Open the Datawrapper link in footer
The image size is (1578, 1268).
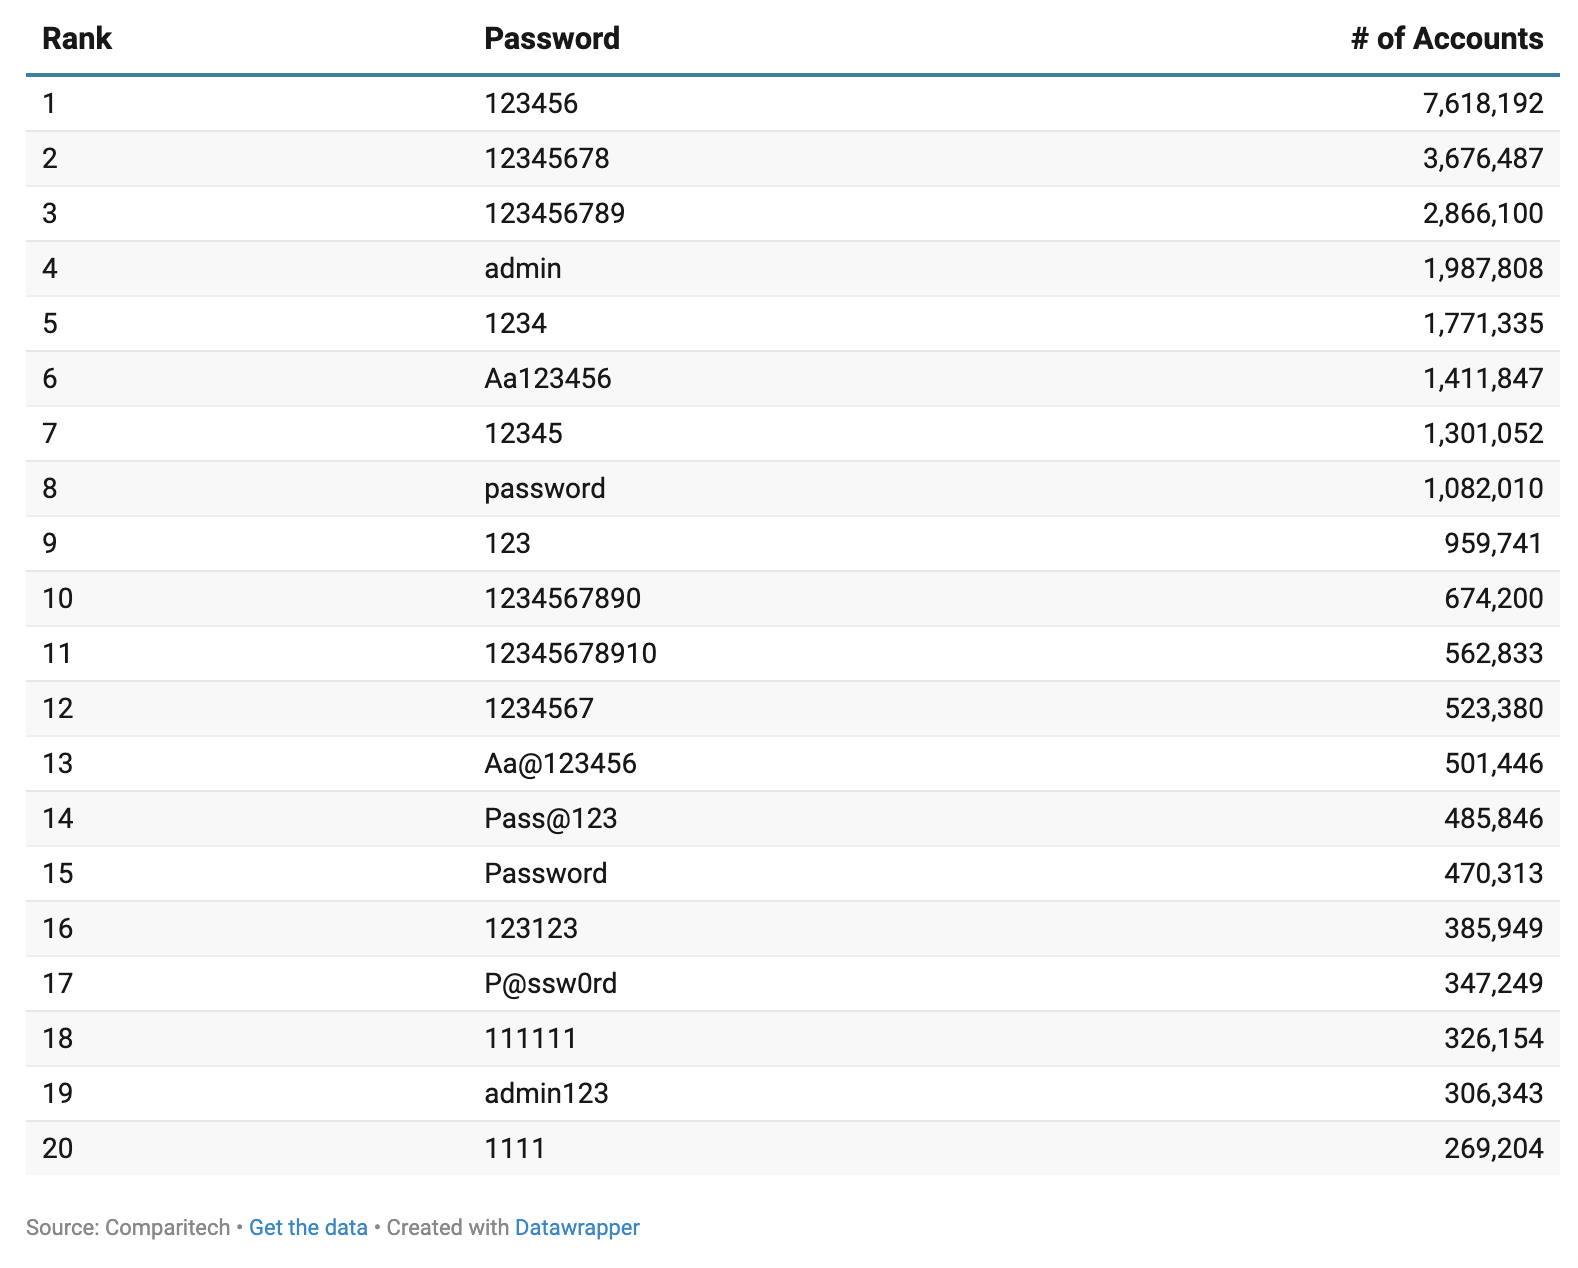coord(577,1227)
